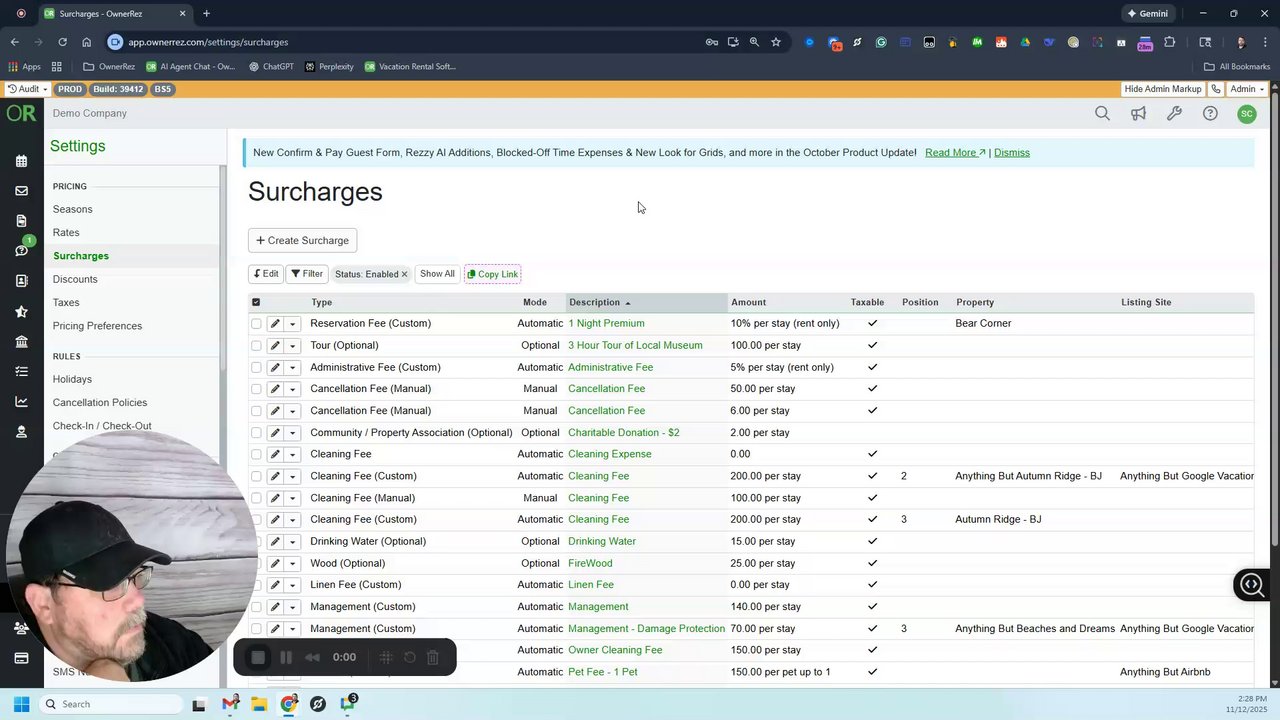Open the Audit dropdown in the admin bar

[x=27, y=89]
